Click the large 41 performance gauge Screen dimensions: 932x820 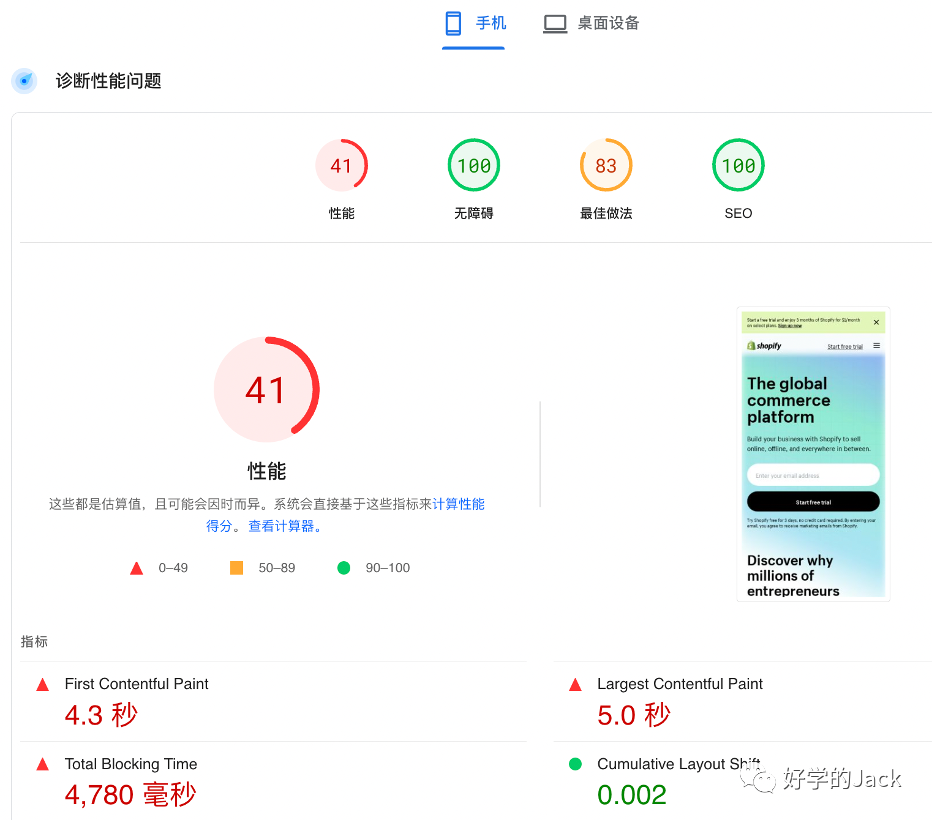[266, 390]
